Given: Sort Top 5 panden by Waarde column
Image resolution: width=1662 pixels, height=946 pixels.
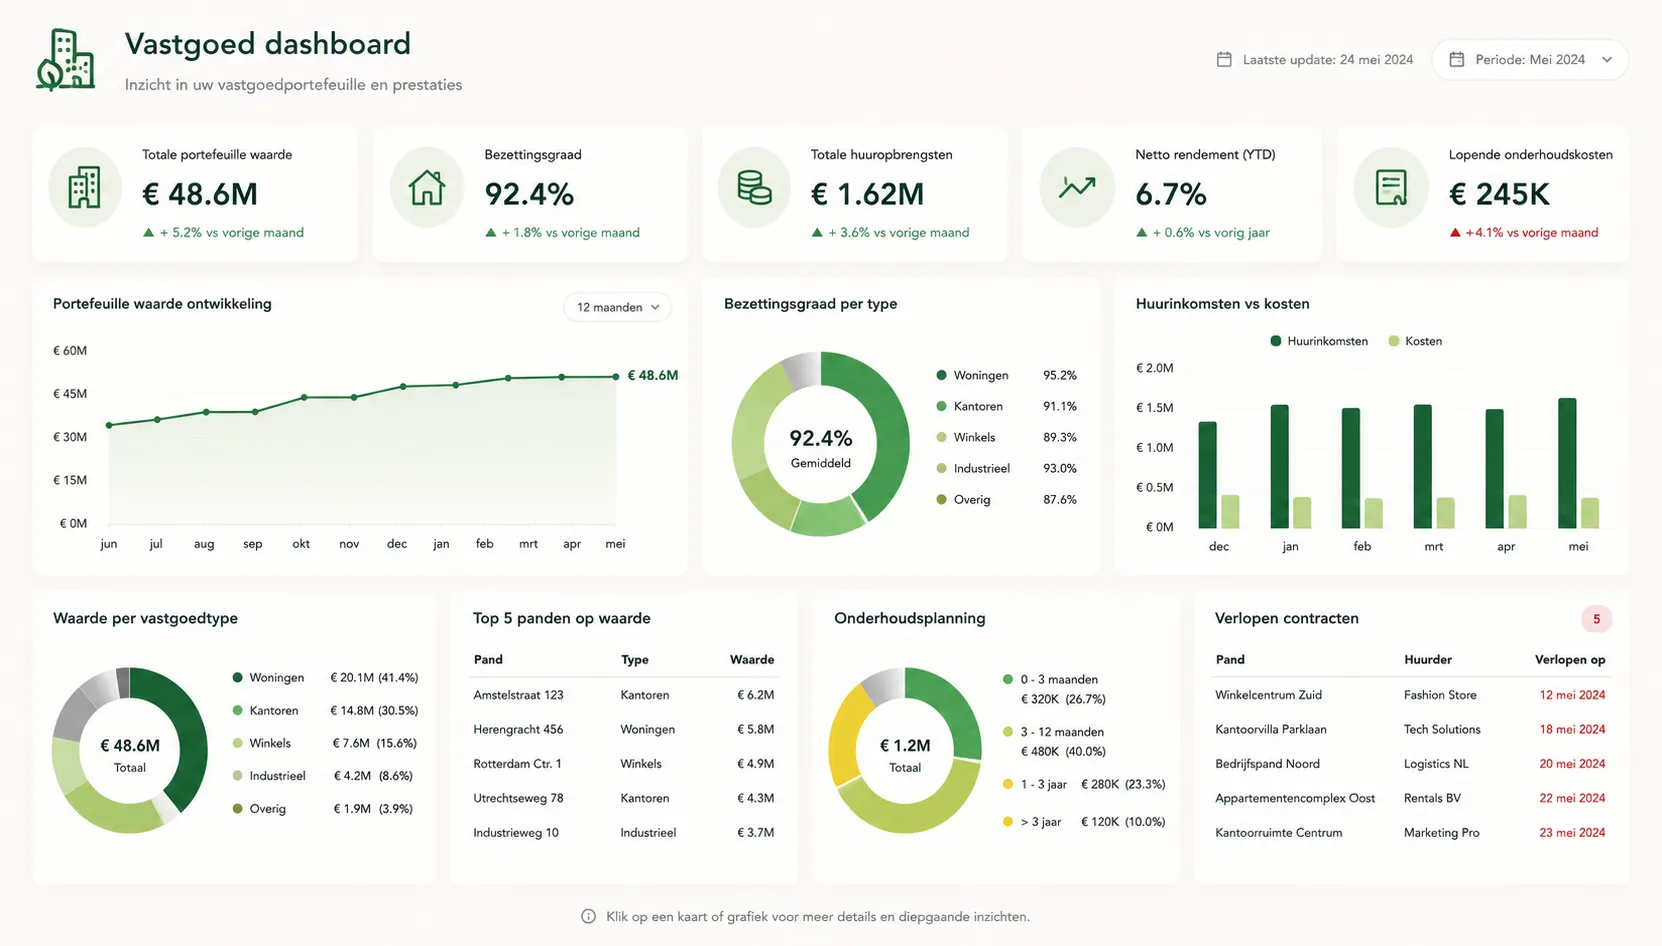Looking at the screenshot, I should coord(752,660).
